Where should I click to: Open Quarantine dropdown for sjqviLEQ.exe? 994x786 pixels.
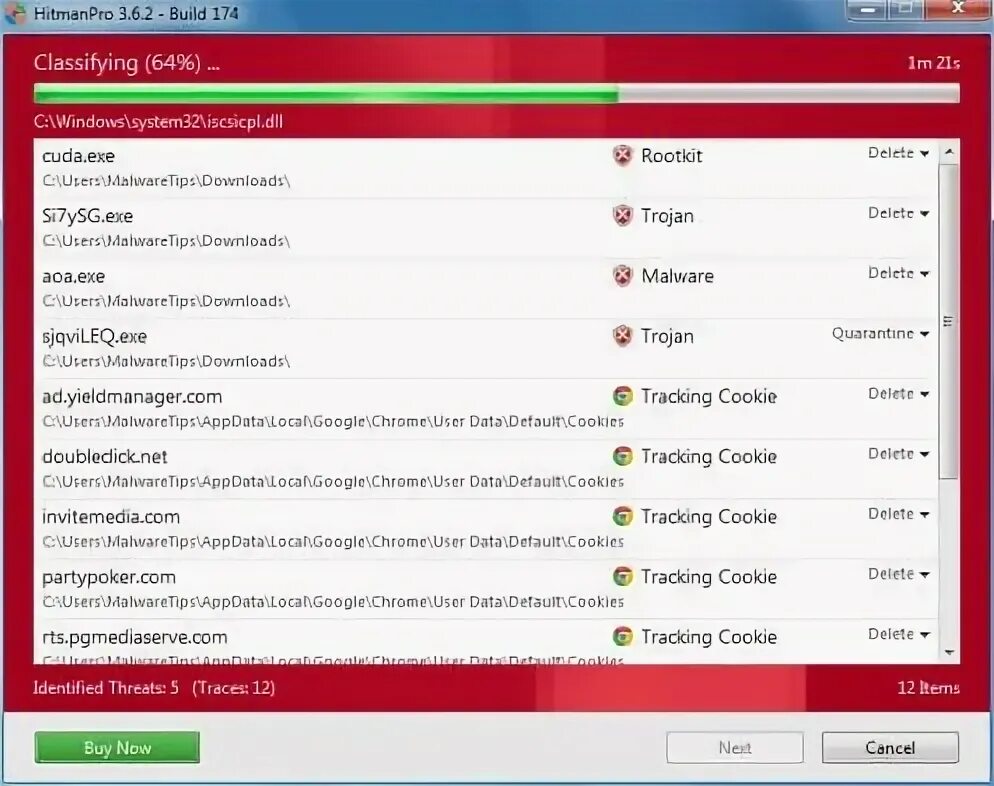(x=881, y=334)
